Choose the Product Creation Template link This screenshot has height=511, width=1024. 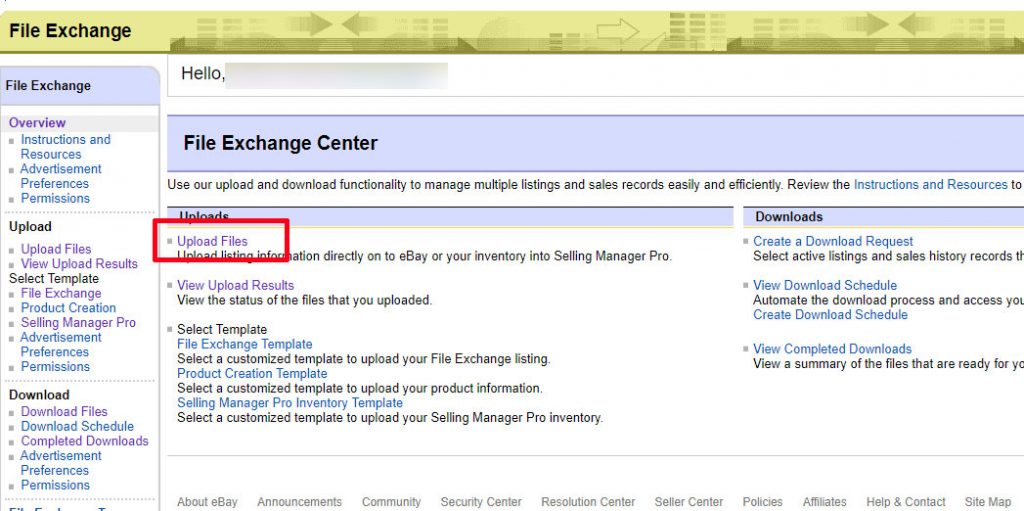click(x=252, y=374)
